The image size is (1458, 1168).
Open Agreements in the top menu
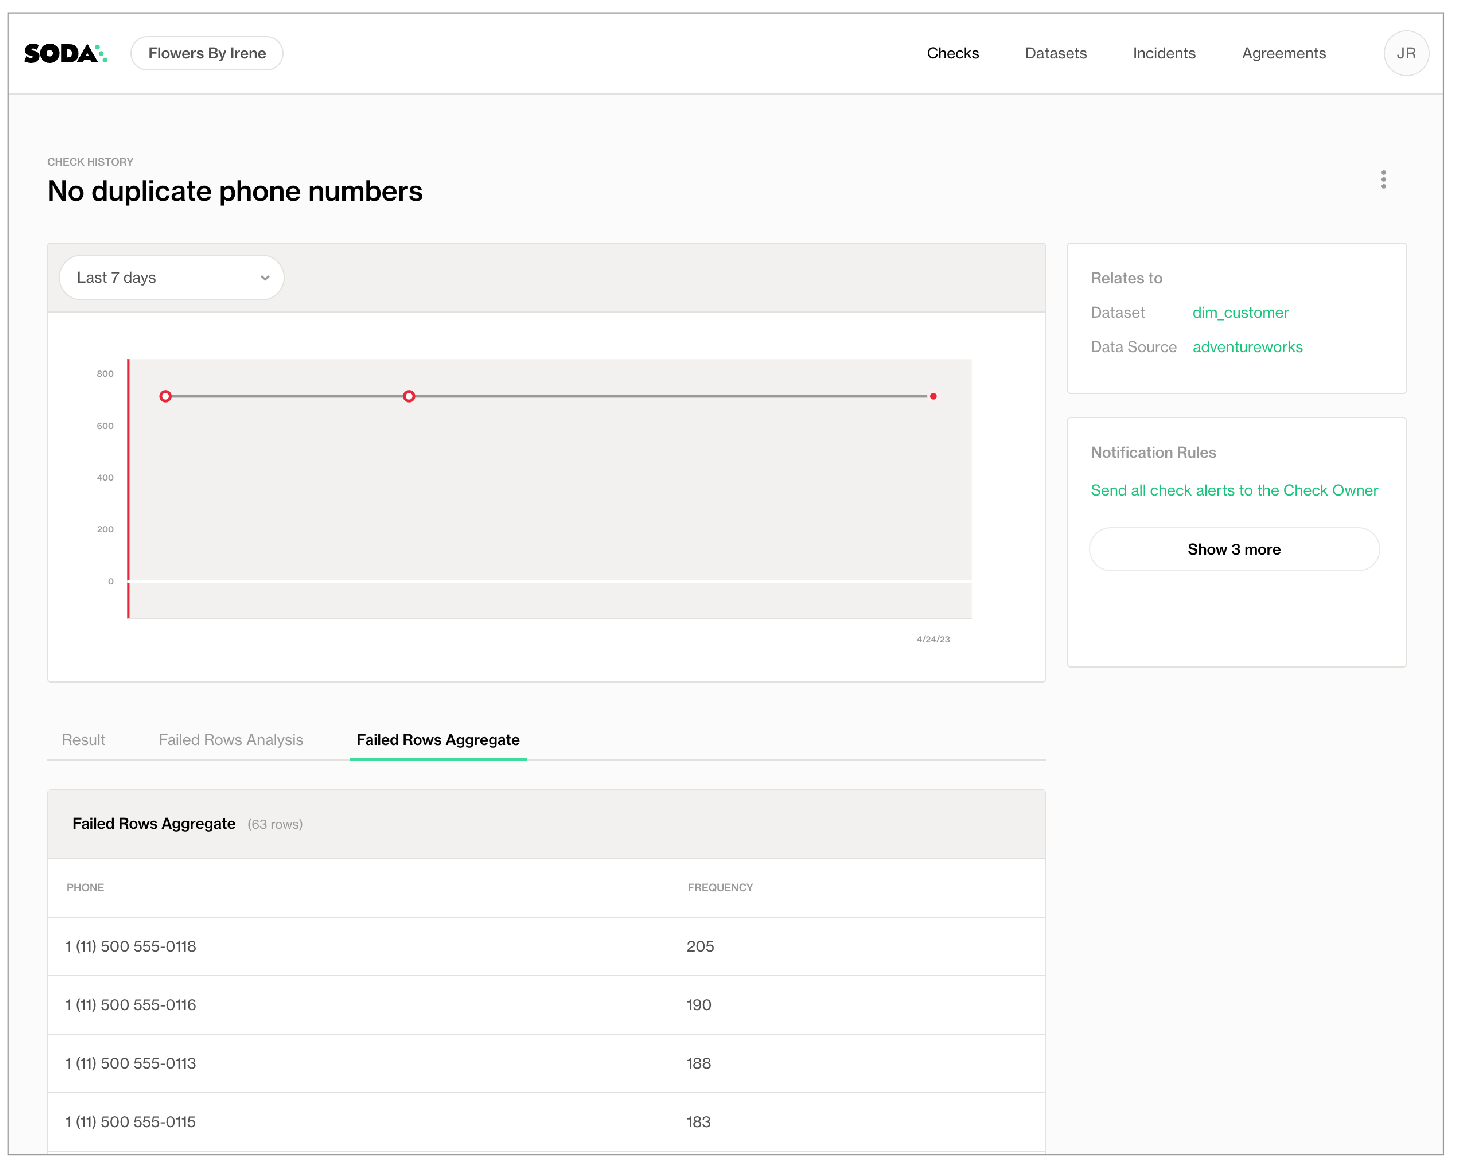point(1283,53)
